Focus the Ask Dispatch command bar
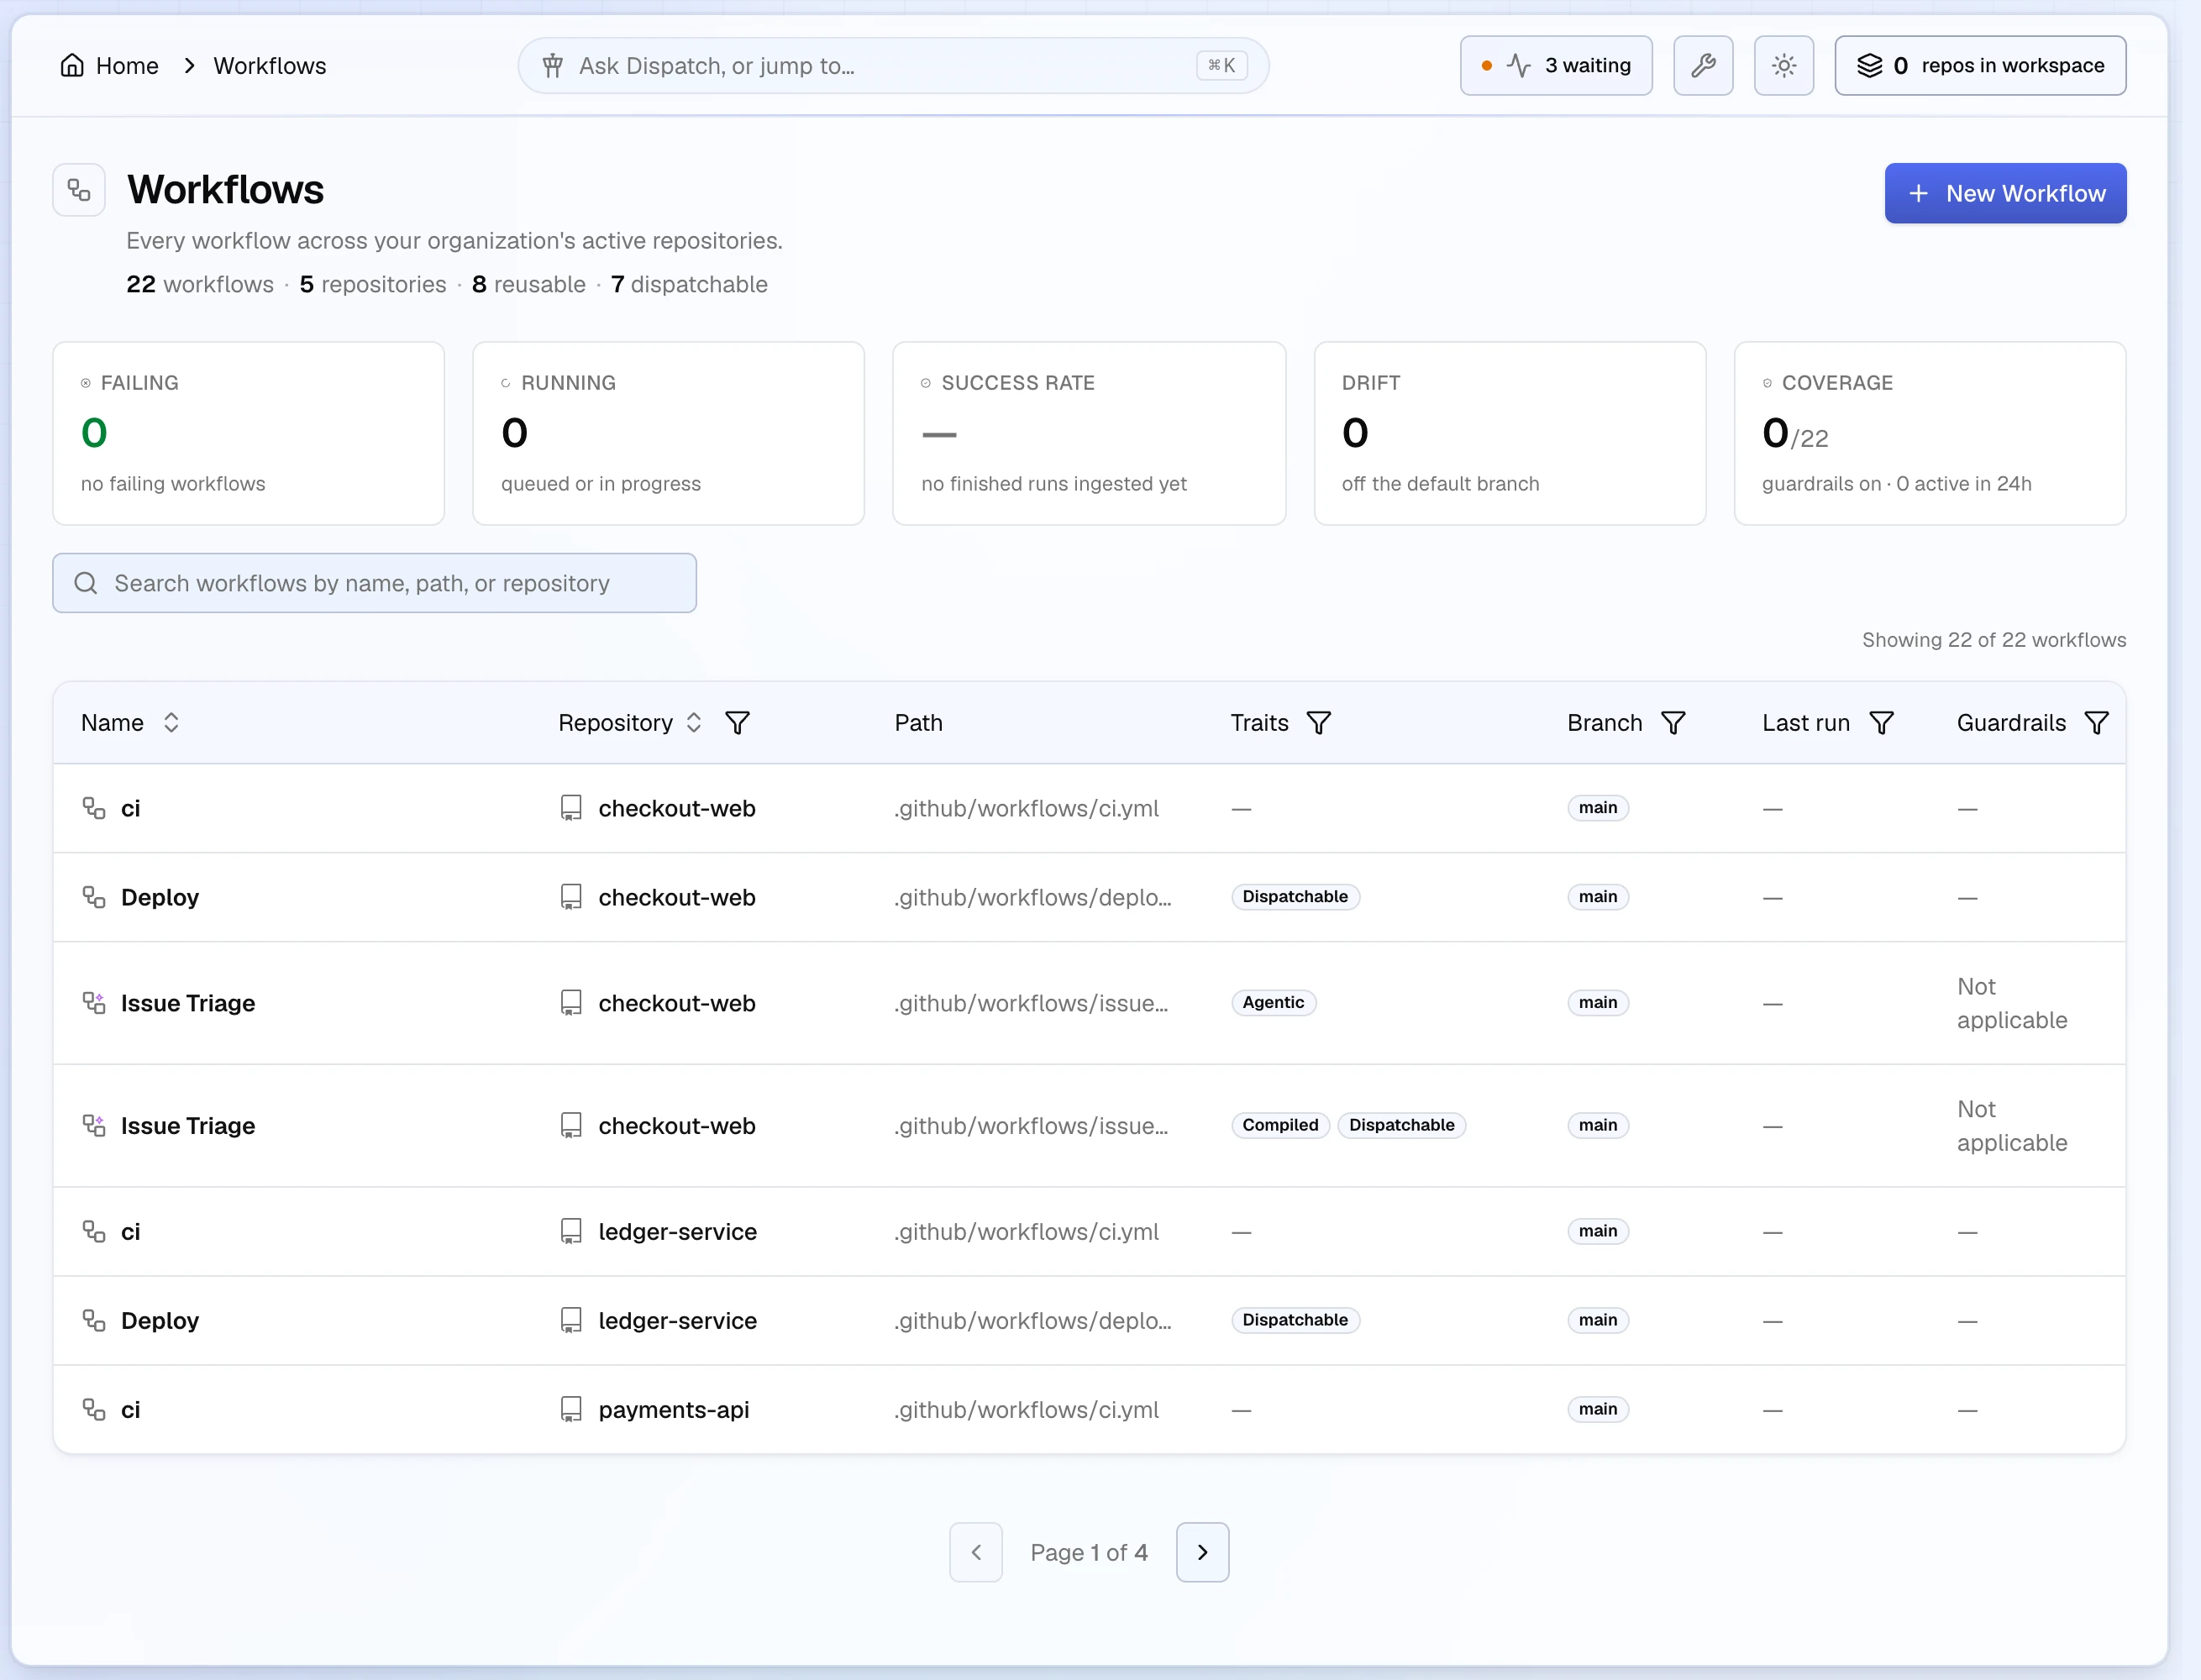Viewport: 2201px width, 1680px height. click(x=893, y=66)
